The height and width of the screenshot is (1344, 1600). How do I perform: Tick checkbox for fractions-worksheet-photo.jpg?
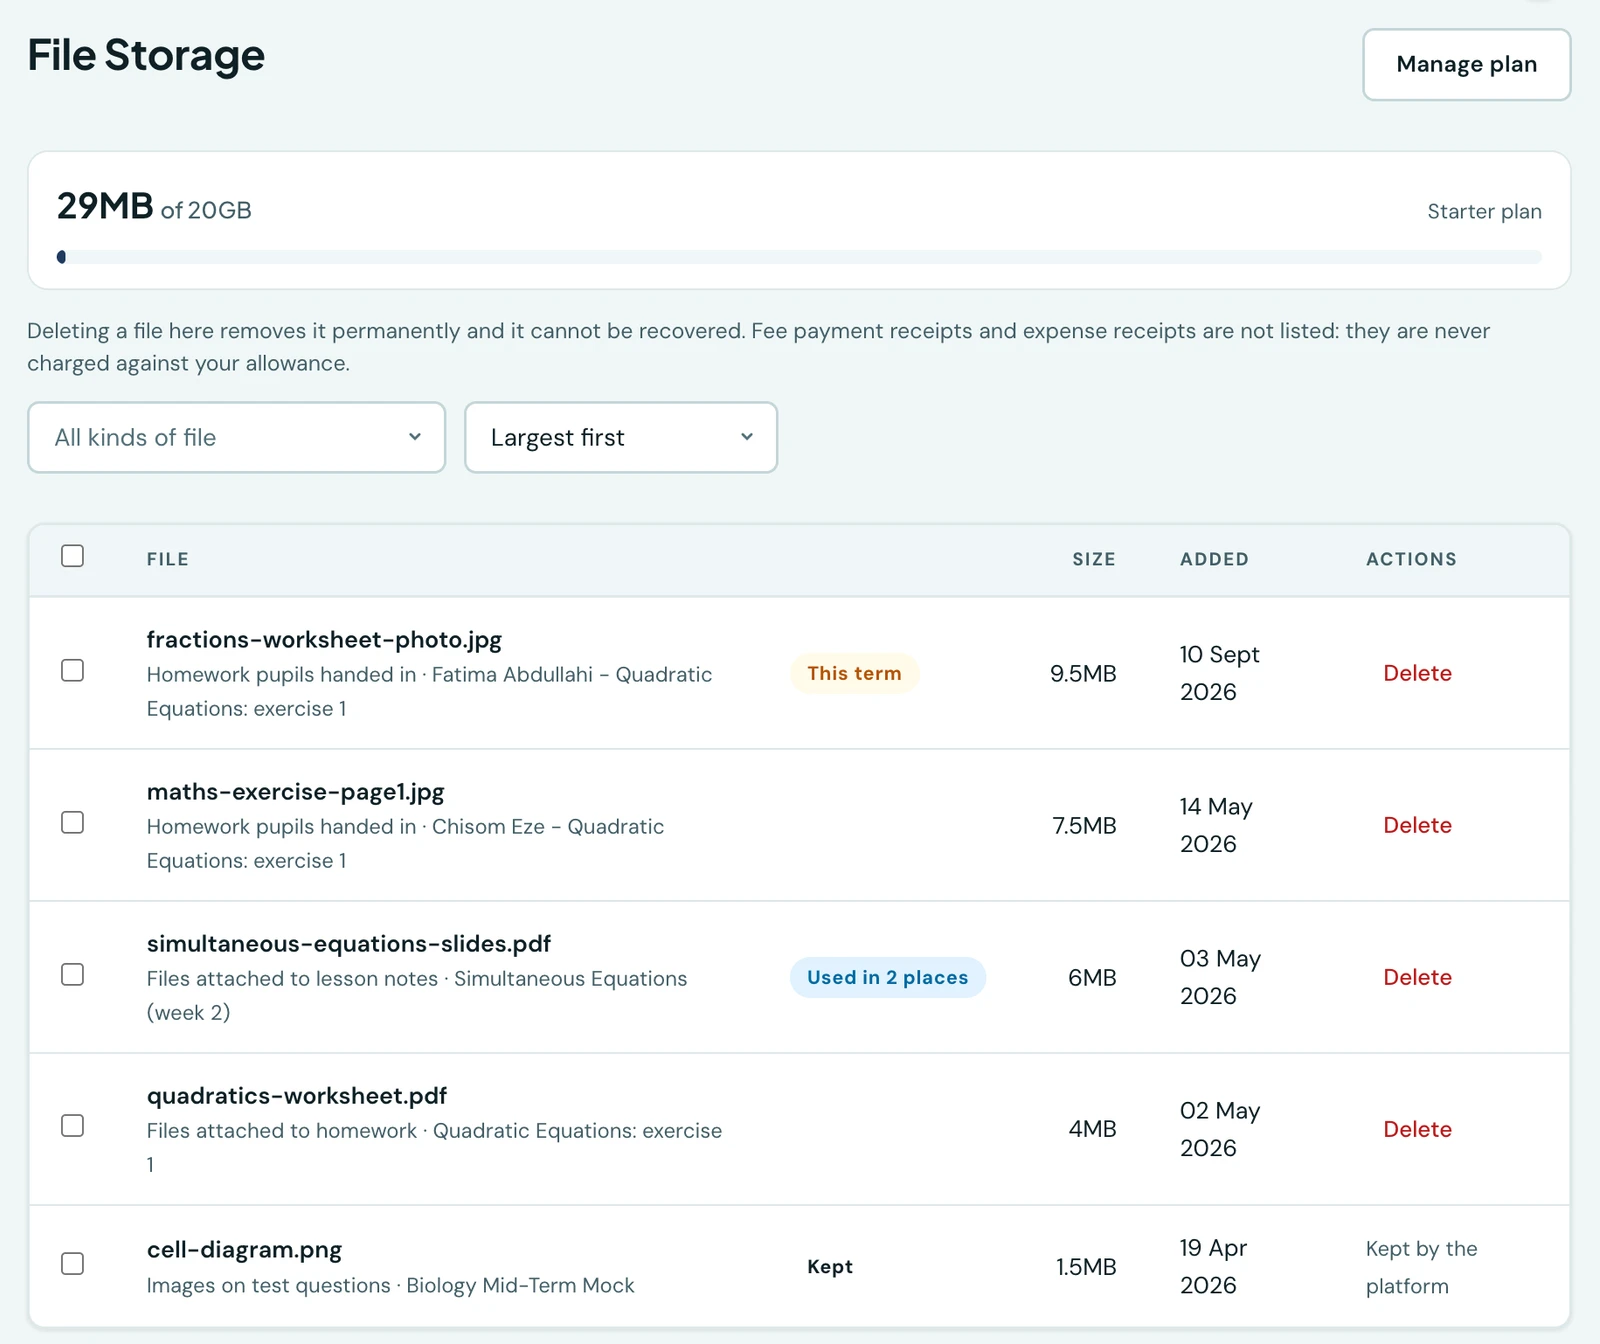point(72,670)
